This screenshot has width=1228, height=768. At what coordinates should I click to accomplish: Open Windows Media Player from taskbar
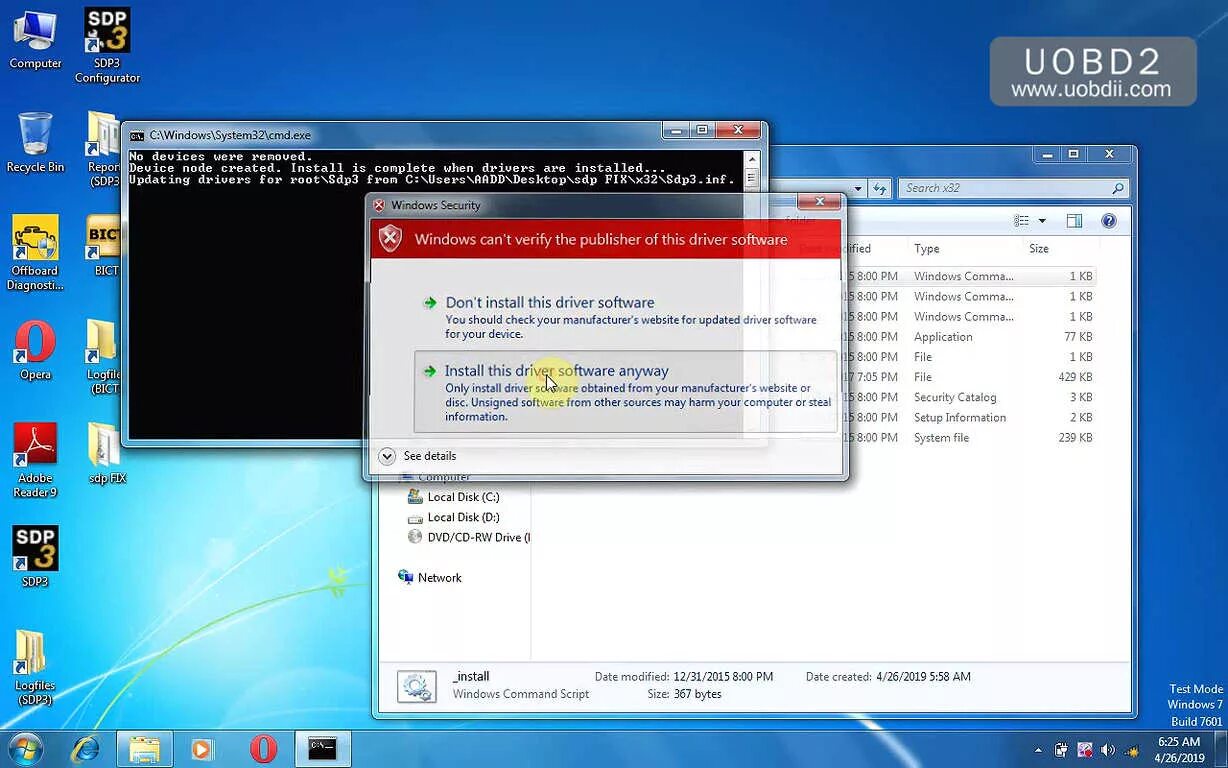click(x=203, y=749)
